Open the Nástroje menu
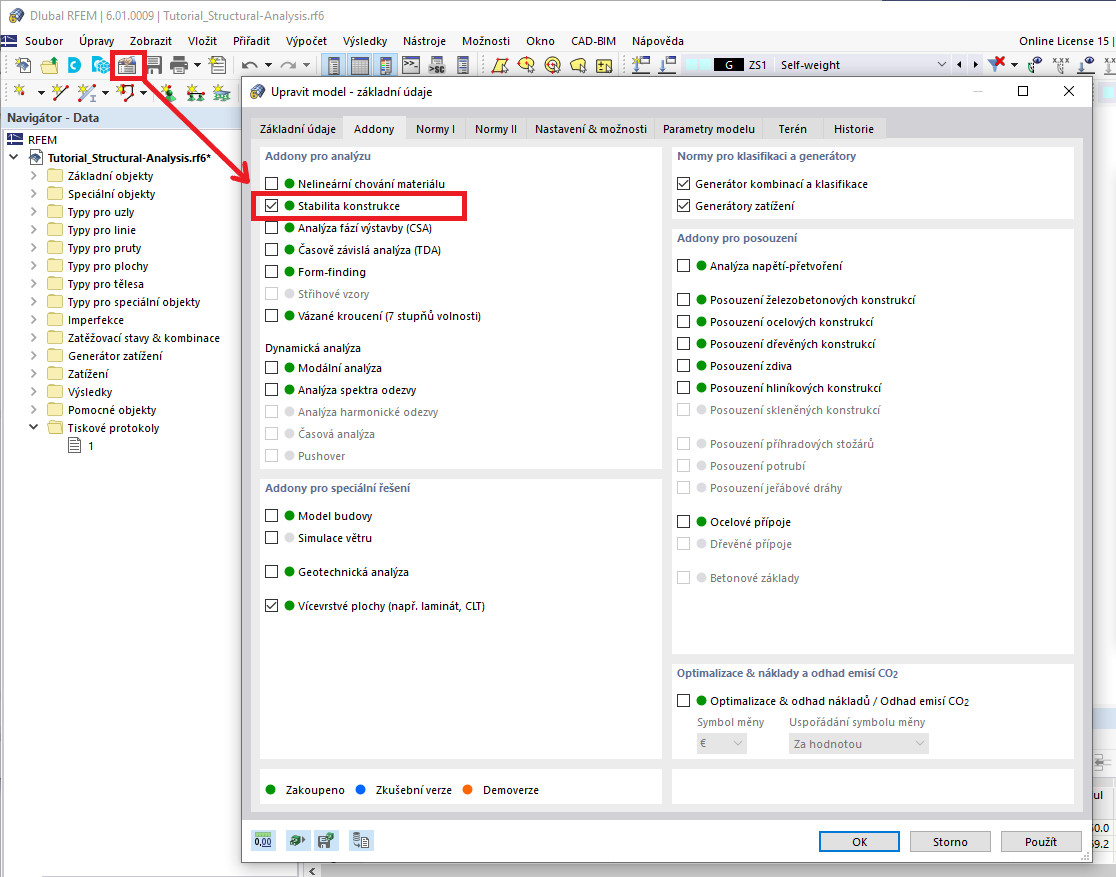 [424, 41]
